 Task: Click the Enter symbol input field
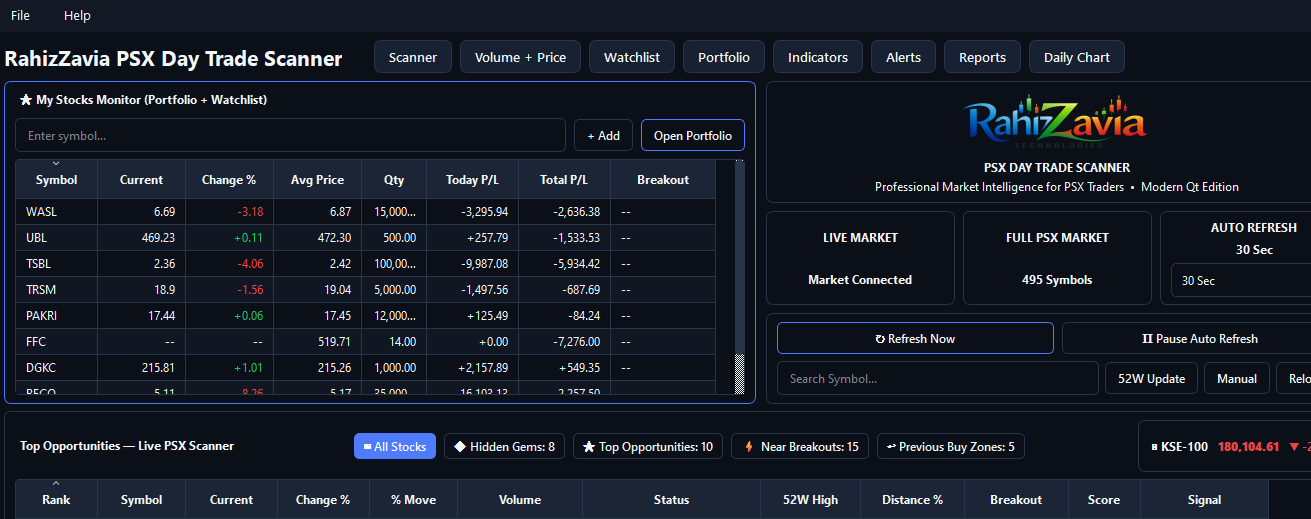(290, 135)
